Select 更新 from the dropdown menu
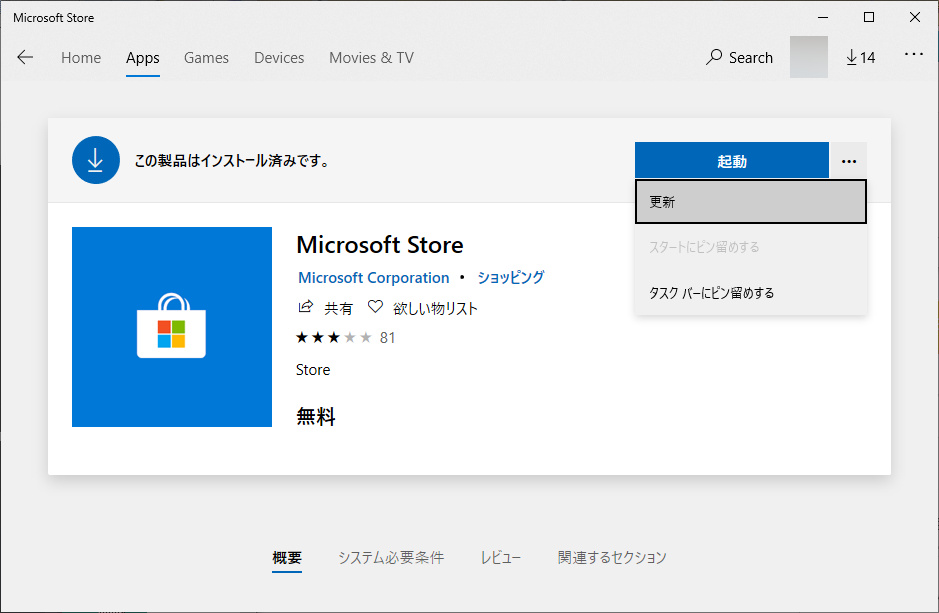Image resolution: width=939 pixels, height=613 pixels. point(750,202)
